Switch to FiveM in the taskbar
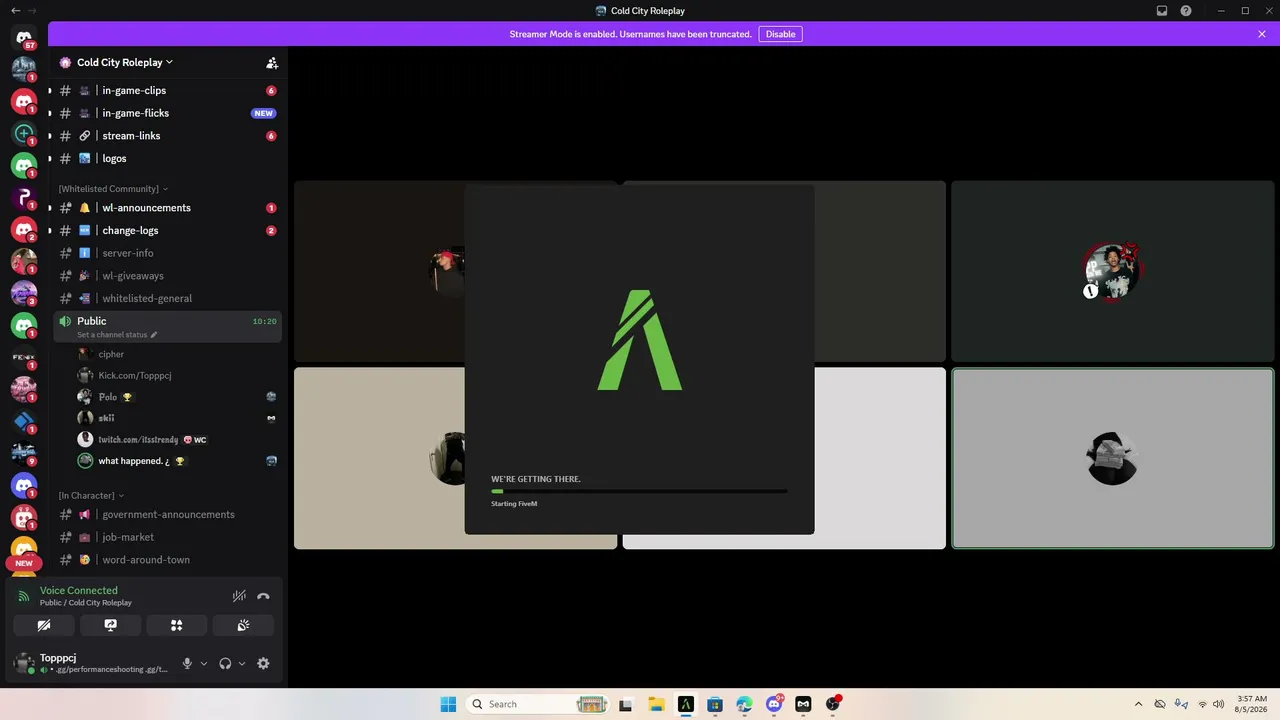 685,704
